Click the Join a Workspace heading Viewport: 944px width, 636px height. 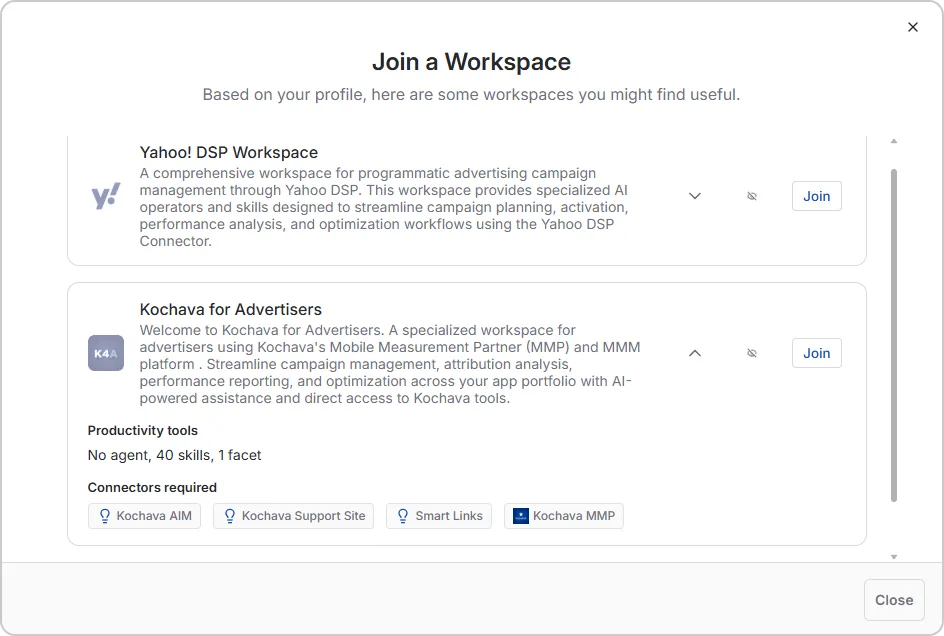click(x=471, y=62)
